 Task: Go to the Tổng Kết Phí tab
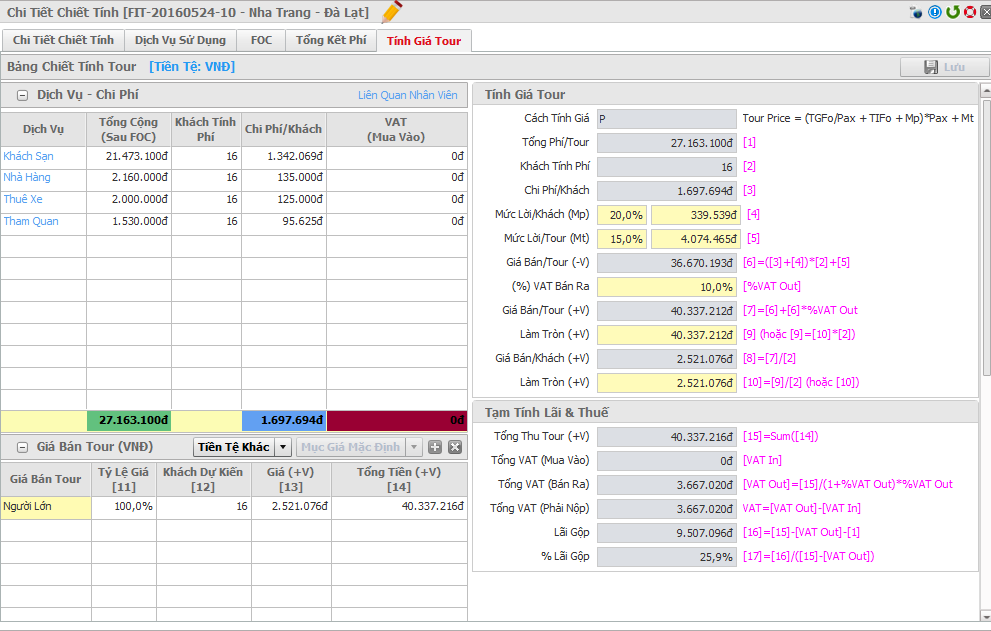(331, 40)
